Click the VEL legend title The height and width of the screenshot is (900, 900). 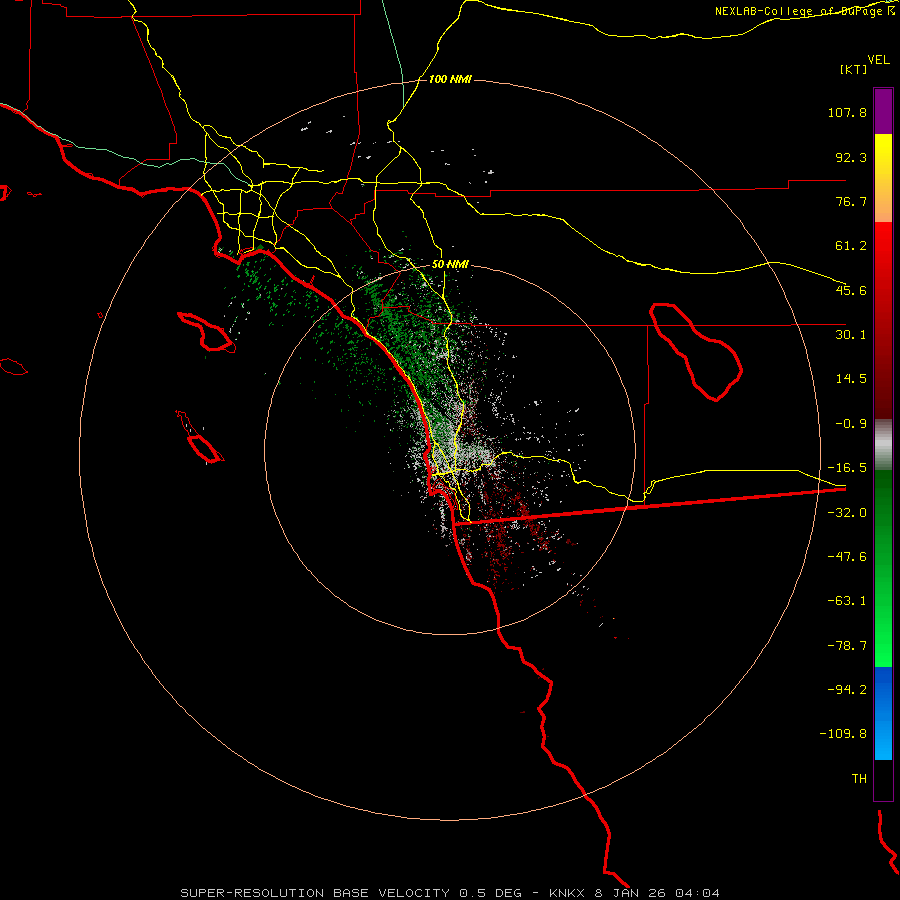(878, 60)
